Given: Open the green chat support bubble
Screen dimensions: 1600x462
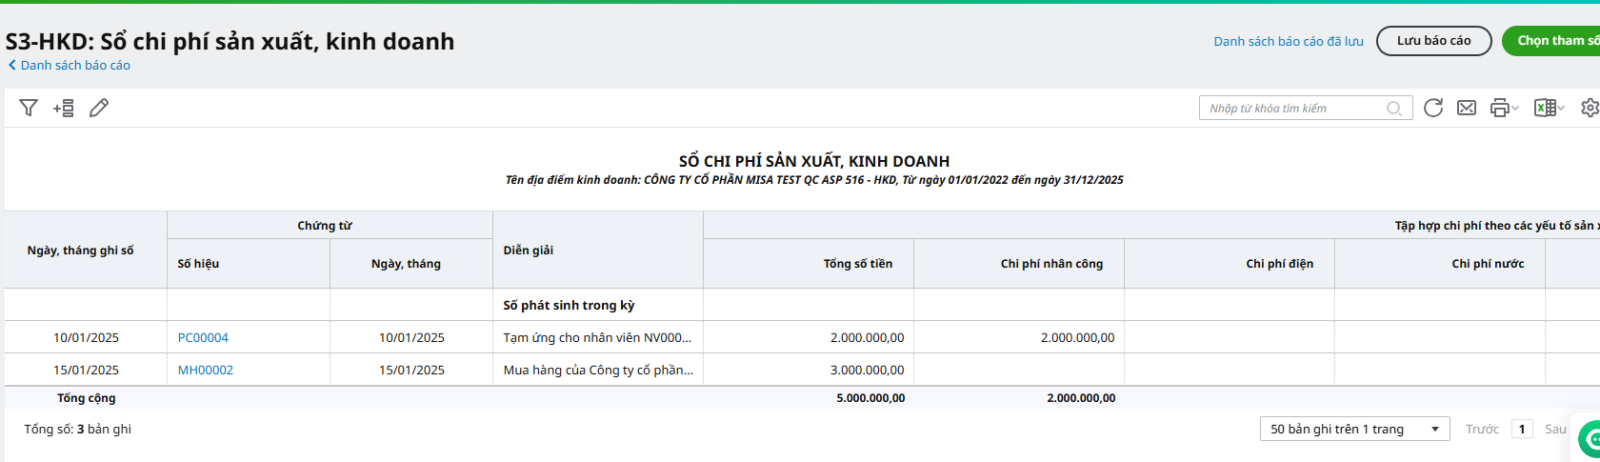Looking at the screenshot, I should (1589, 438).
